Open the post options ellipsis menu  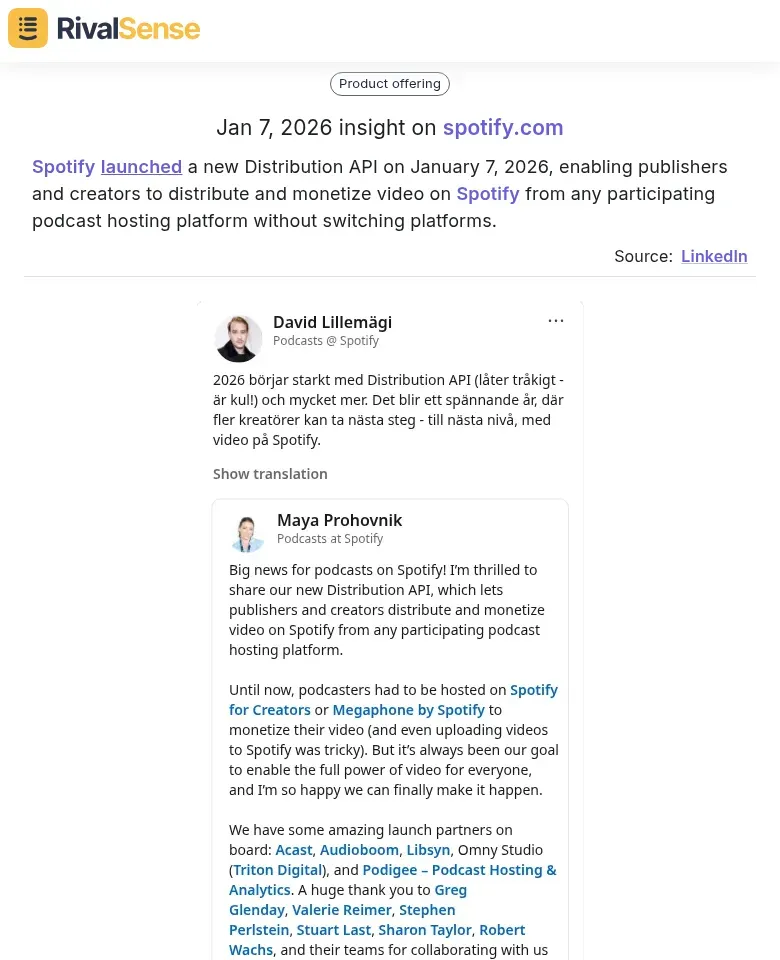click(x=556, y=320)
